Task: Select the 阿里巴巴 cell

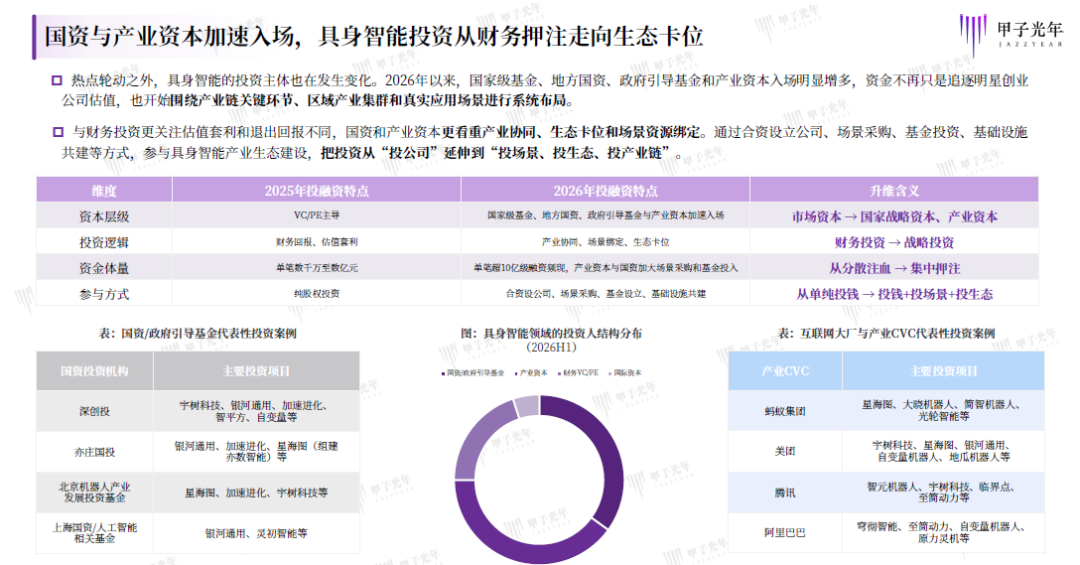Action: pos(785,532)
